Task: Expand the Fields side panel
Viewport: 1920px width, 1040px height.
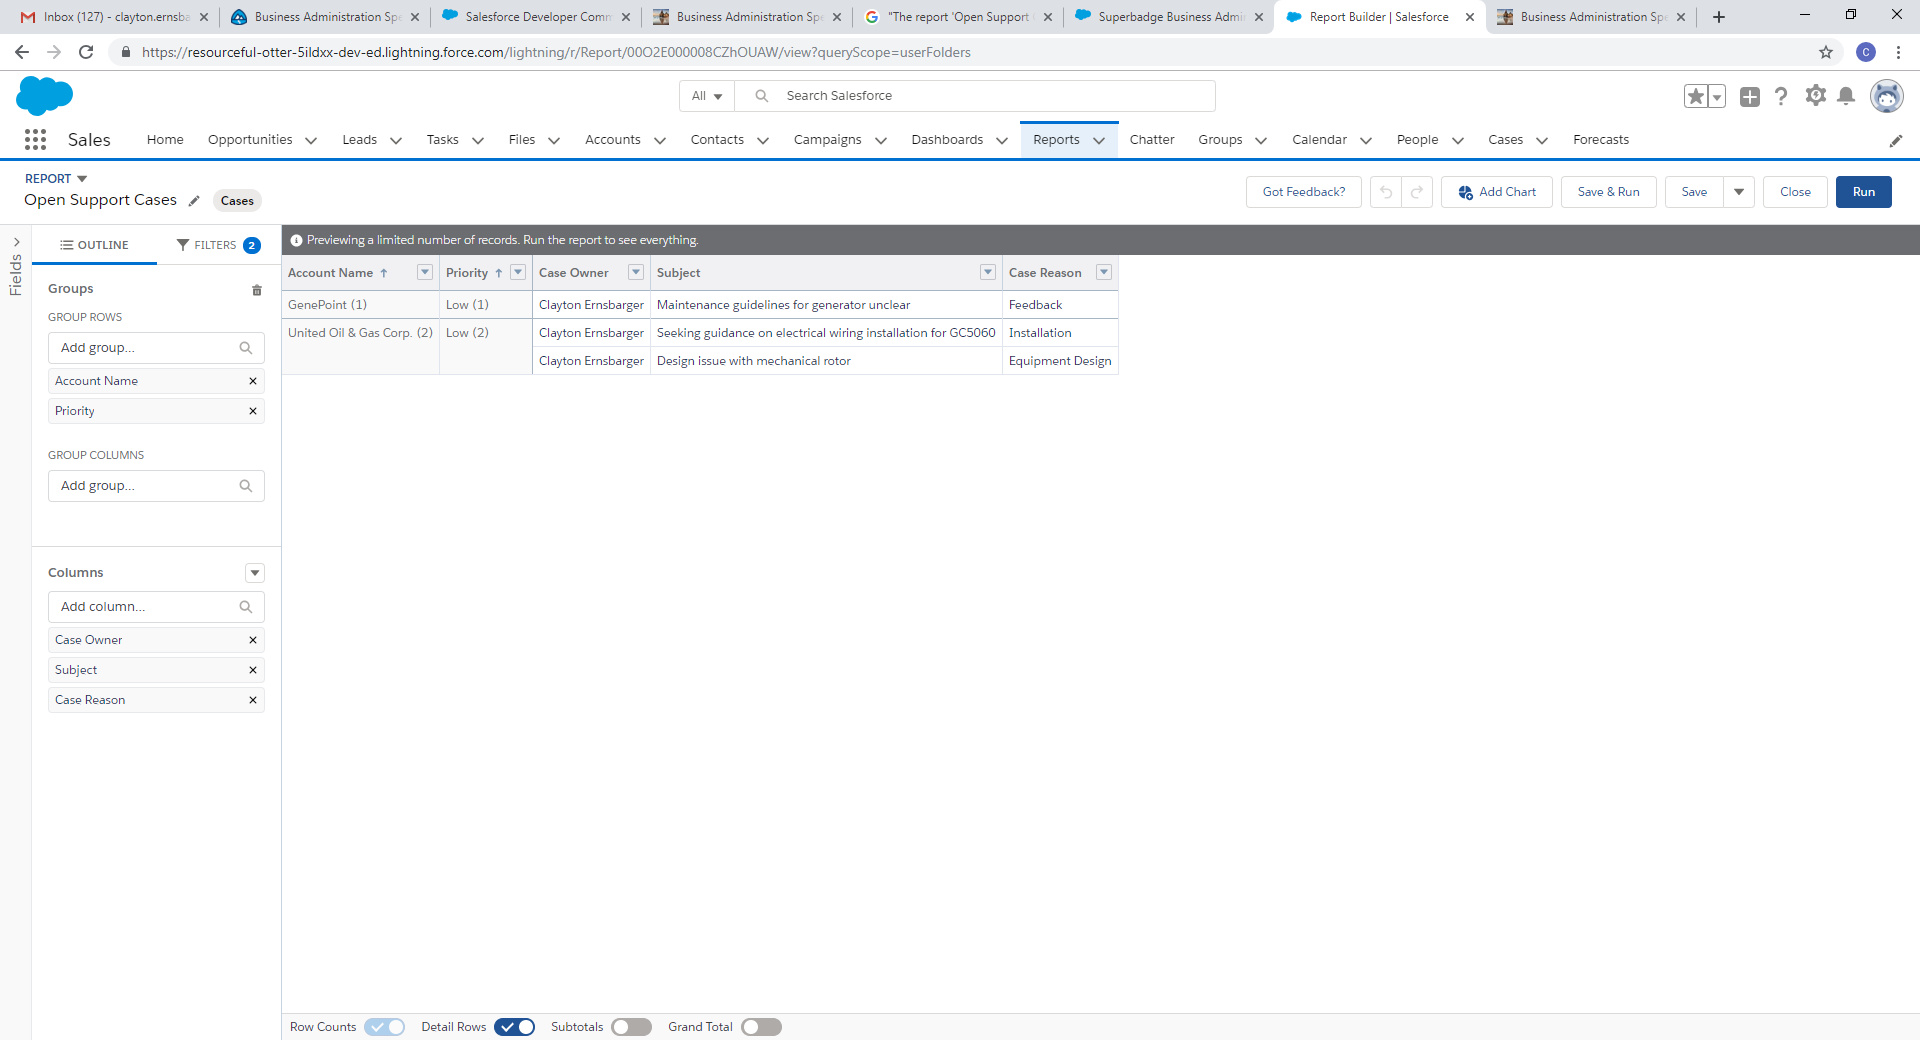Action: pos(16,242)
